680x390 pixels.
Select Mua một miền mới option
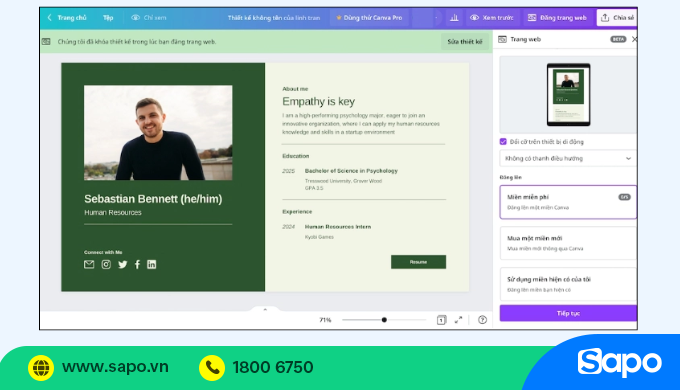(x=568, y=243)
